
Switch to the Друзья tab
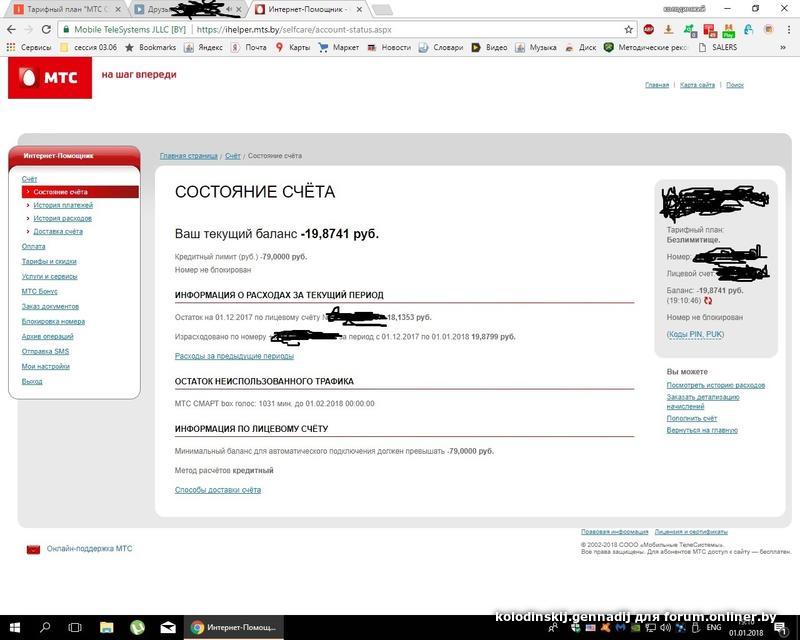coord(184,9)
